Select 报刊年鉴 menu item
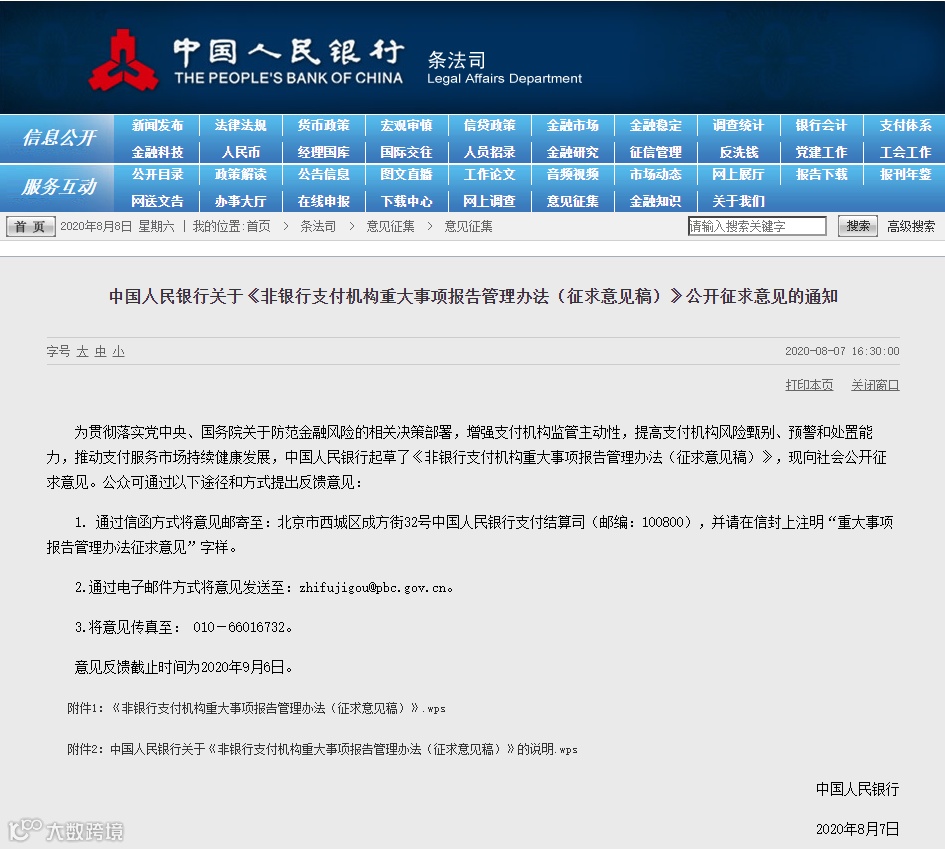The width and height of the screenshot is (945, 849). [x=905, y=175]
